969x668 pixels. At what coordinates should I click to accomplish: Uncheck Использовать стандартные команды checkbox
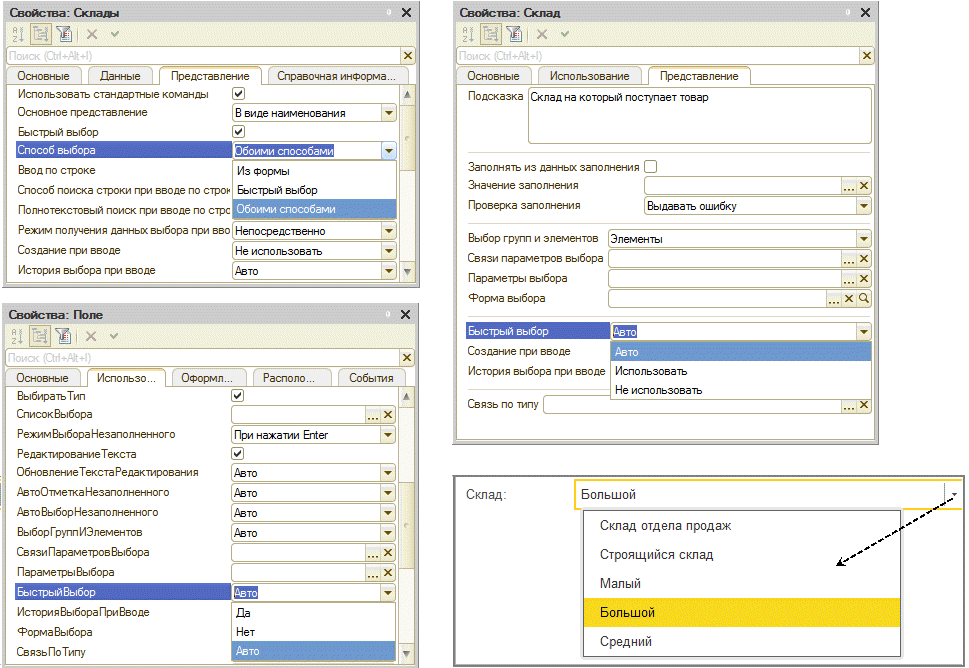[239, 94]
